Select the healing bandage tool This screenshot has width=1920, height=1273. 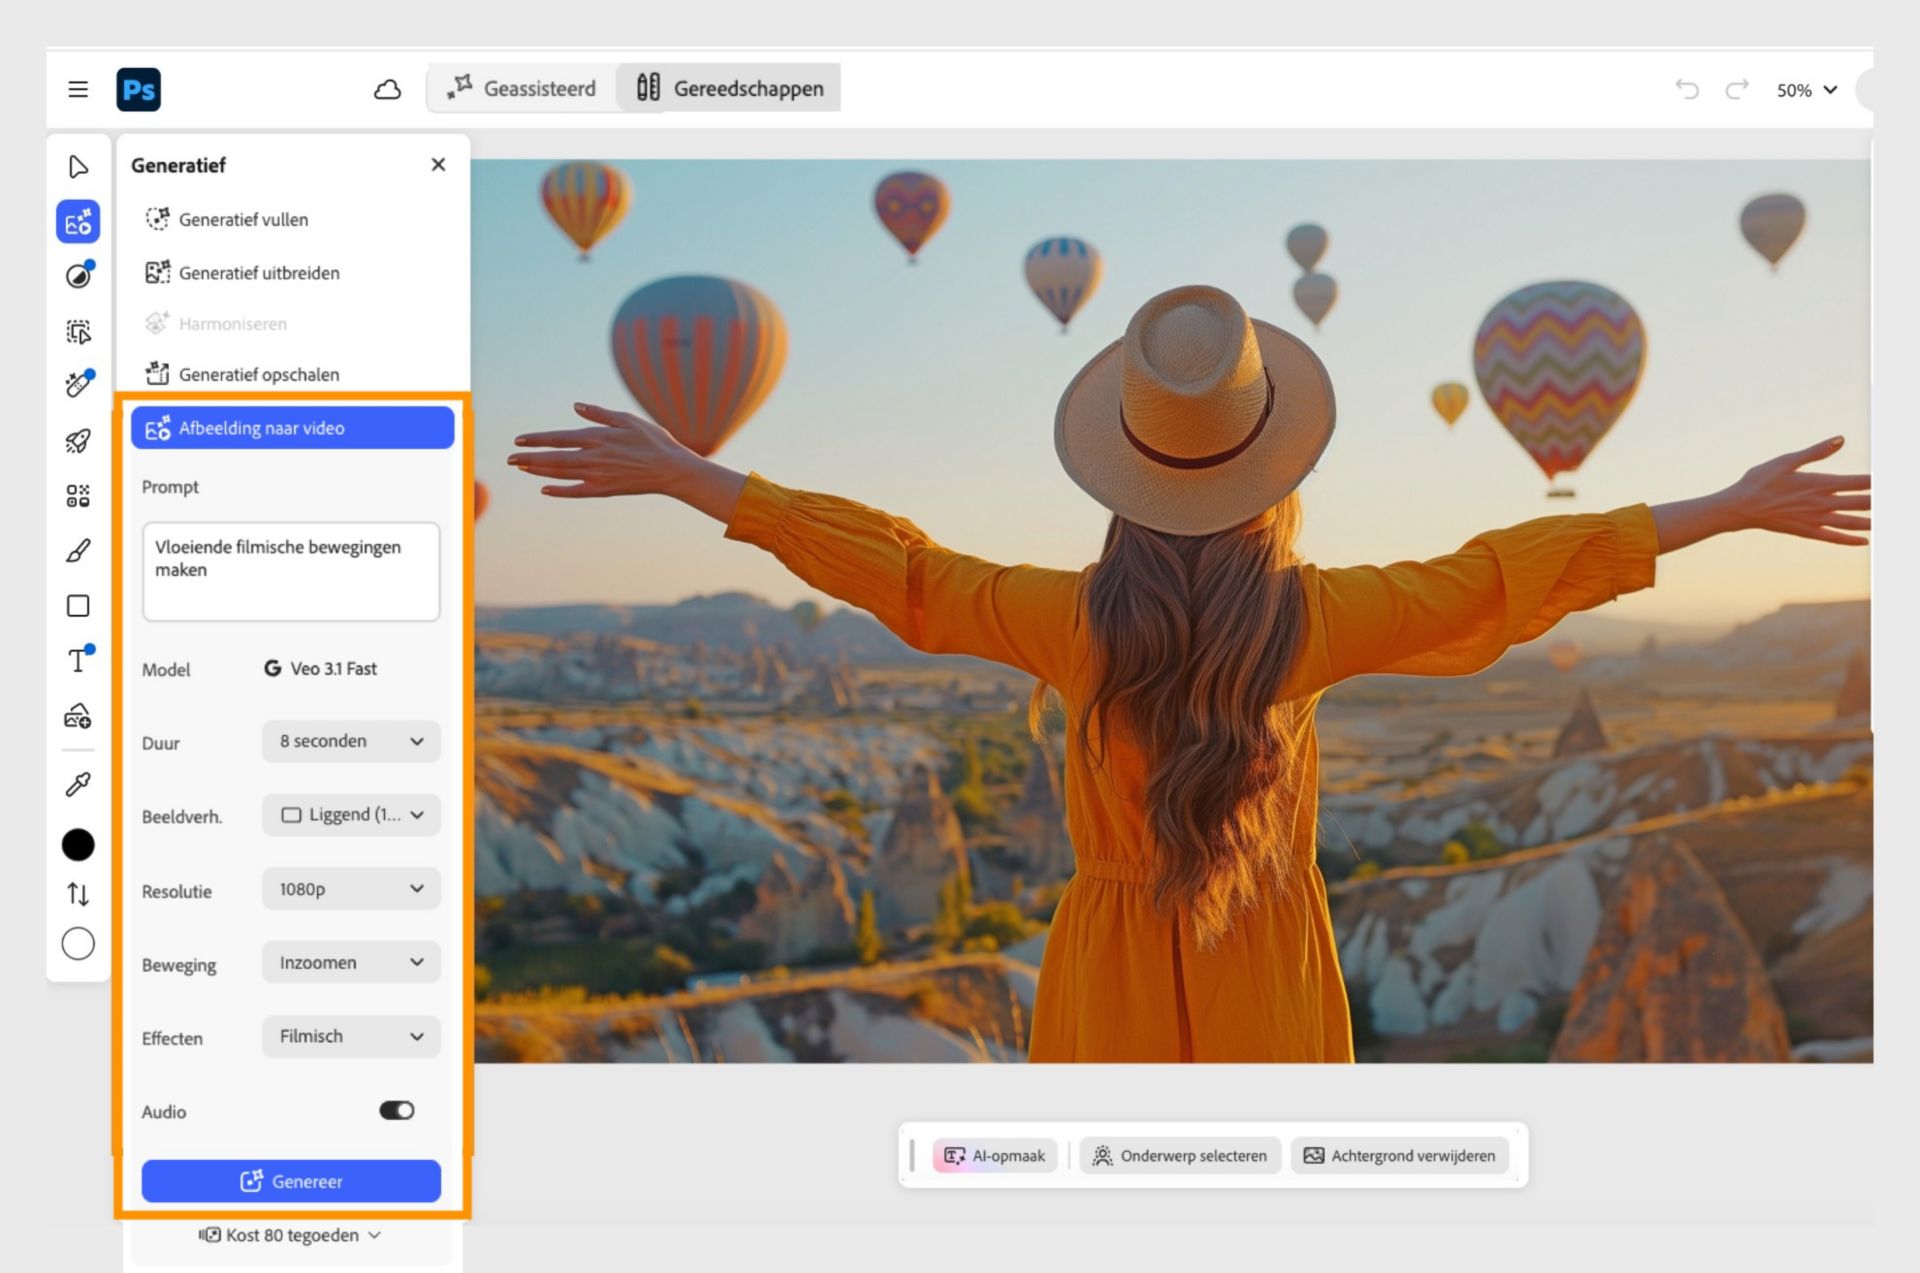[x=78, y=384]
